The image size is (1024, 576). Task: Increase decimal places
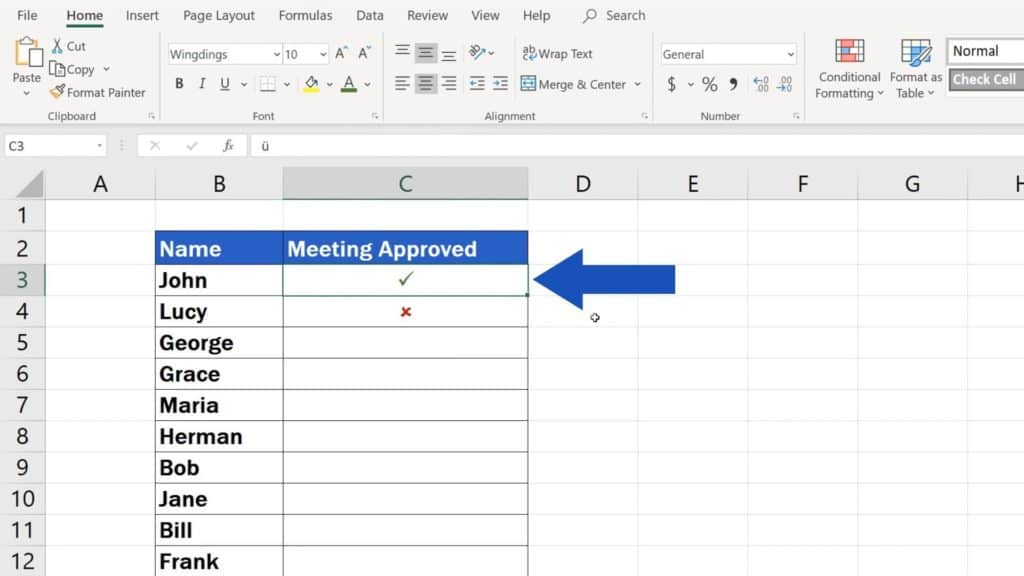tap(760, 85)
